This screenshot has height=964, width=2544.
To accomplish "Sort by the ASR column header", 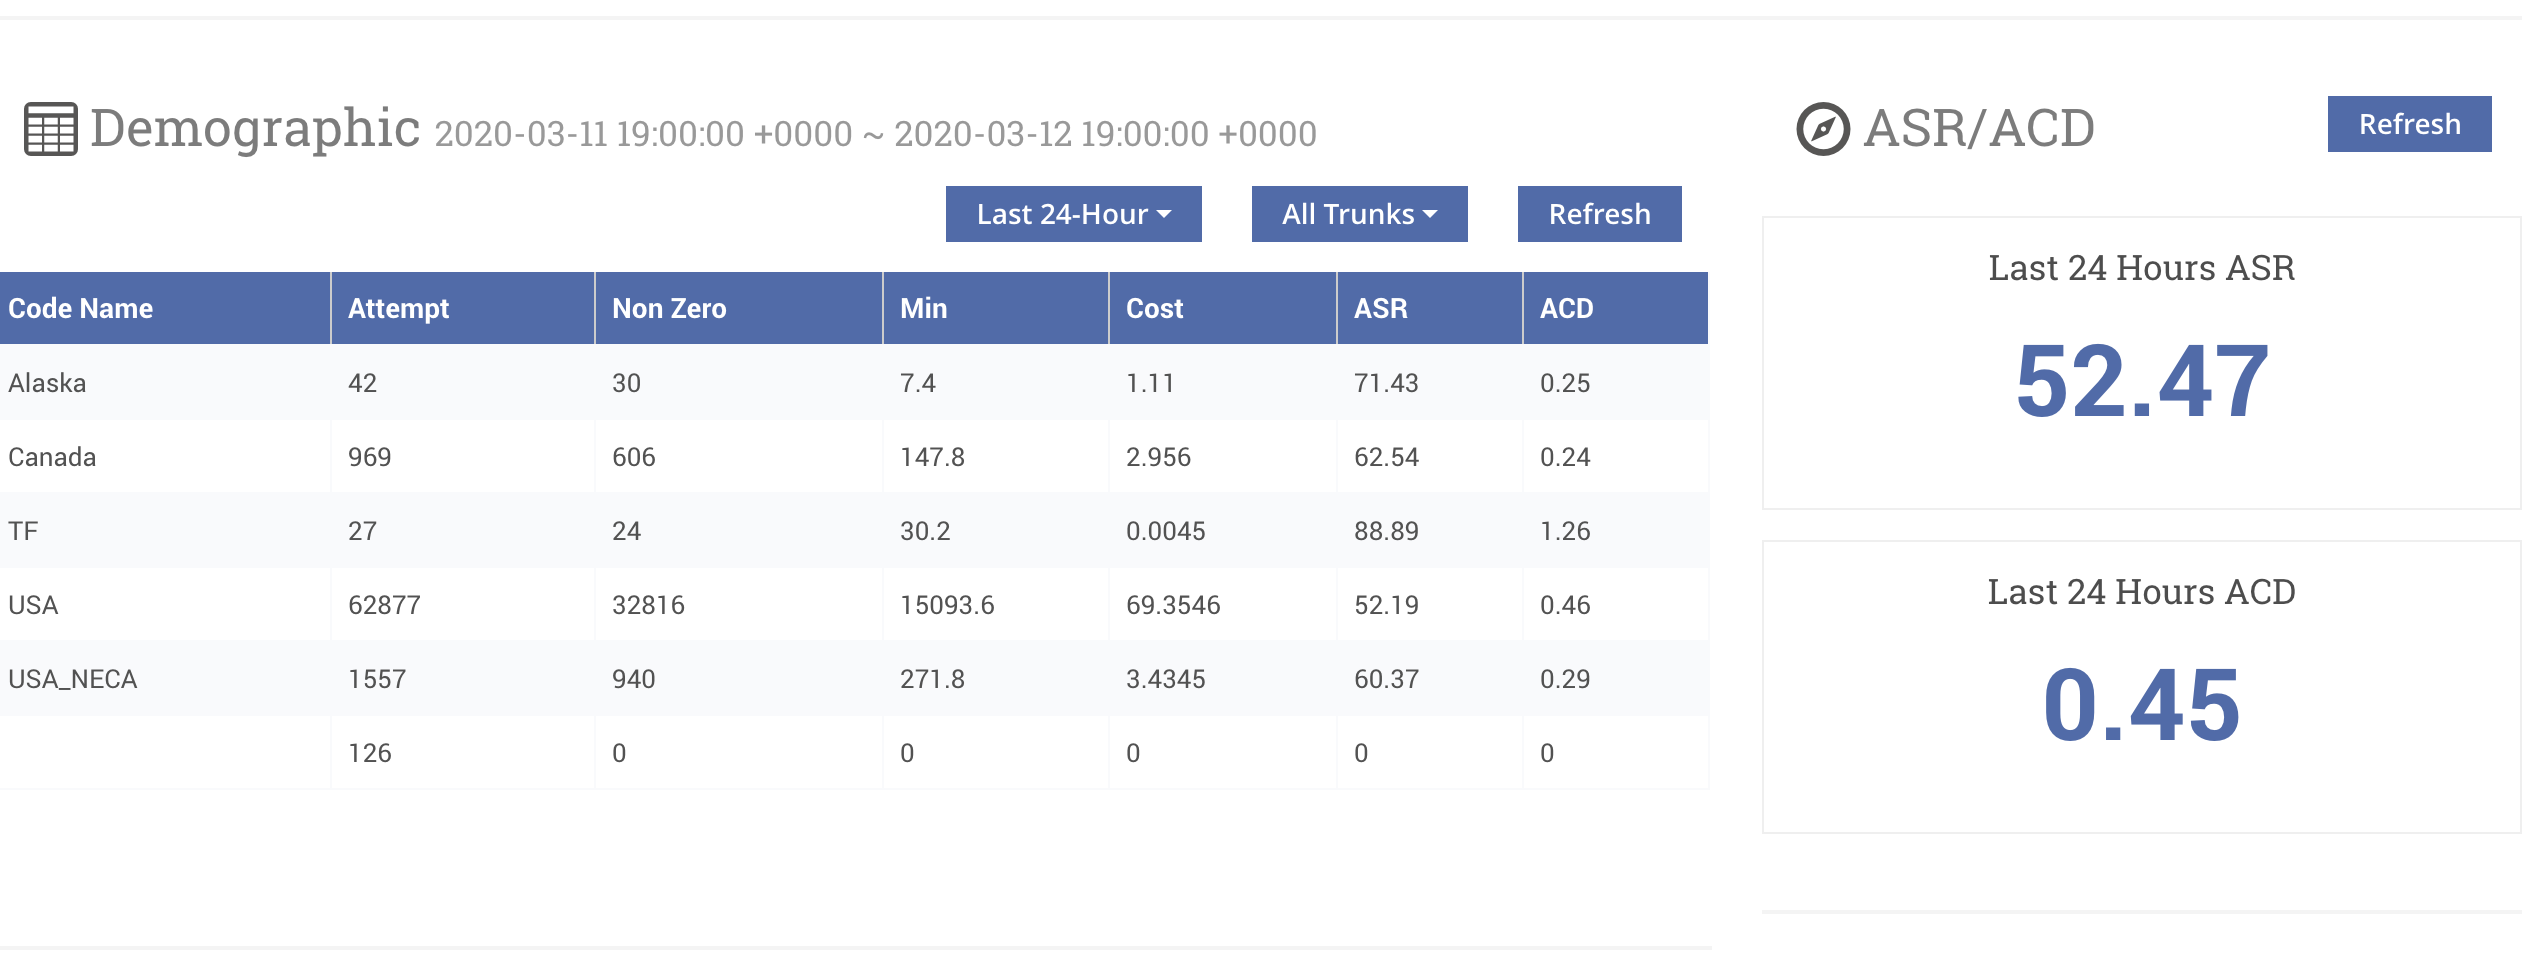I will (1380, 308).
